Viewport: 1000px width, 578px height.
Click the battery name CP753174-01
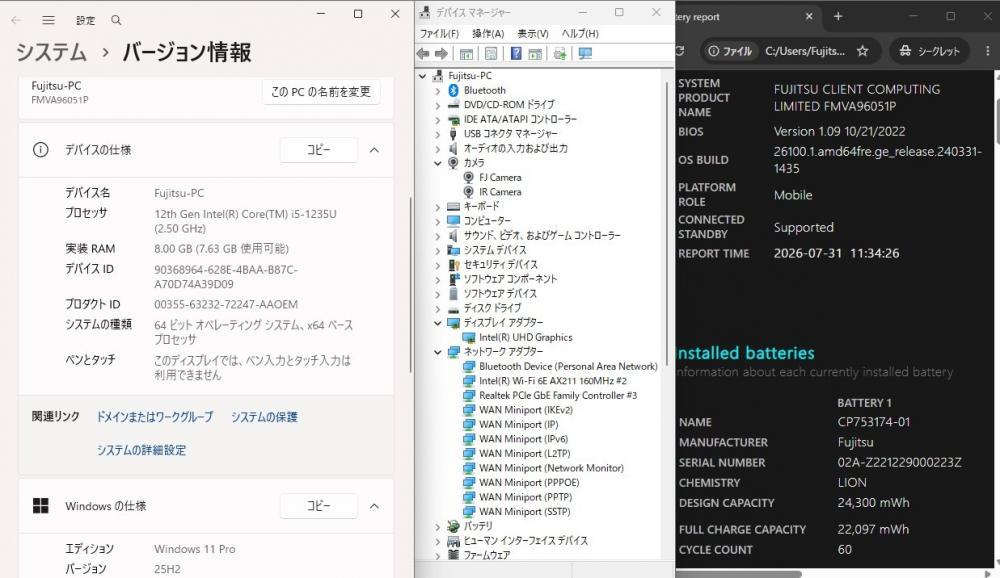click(x=874, y=422)
